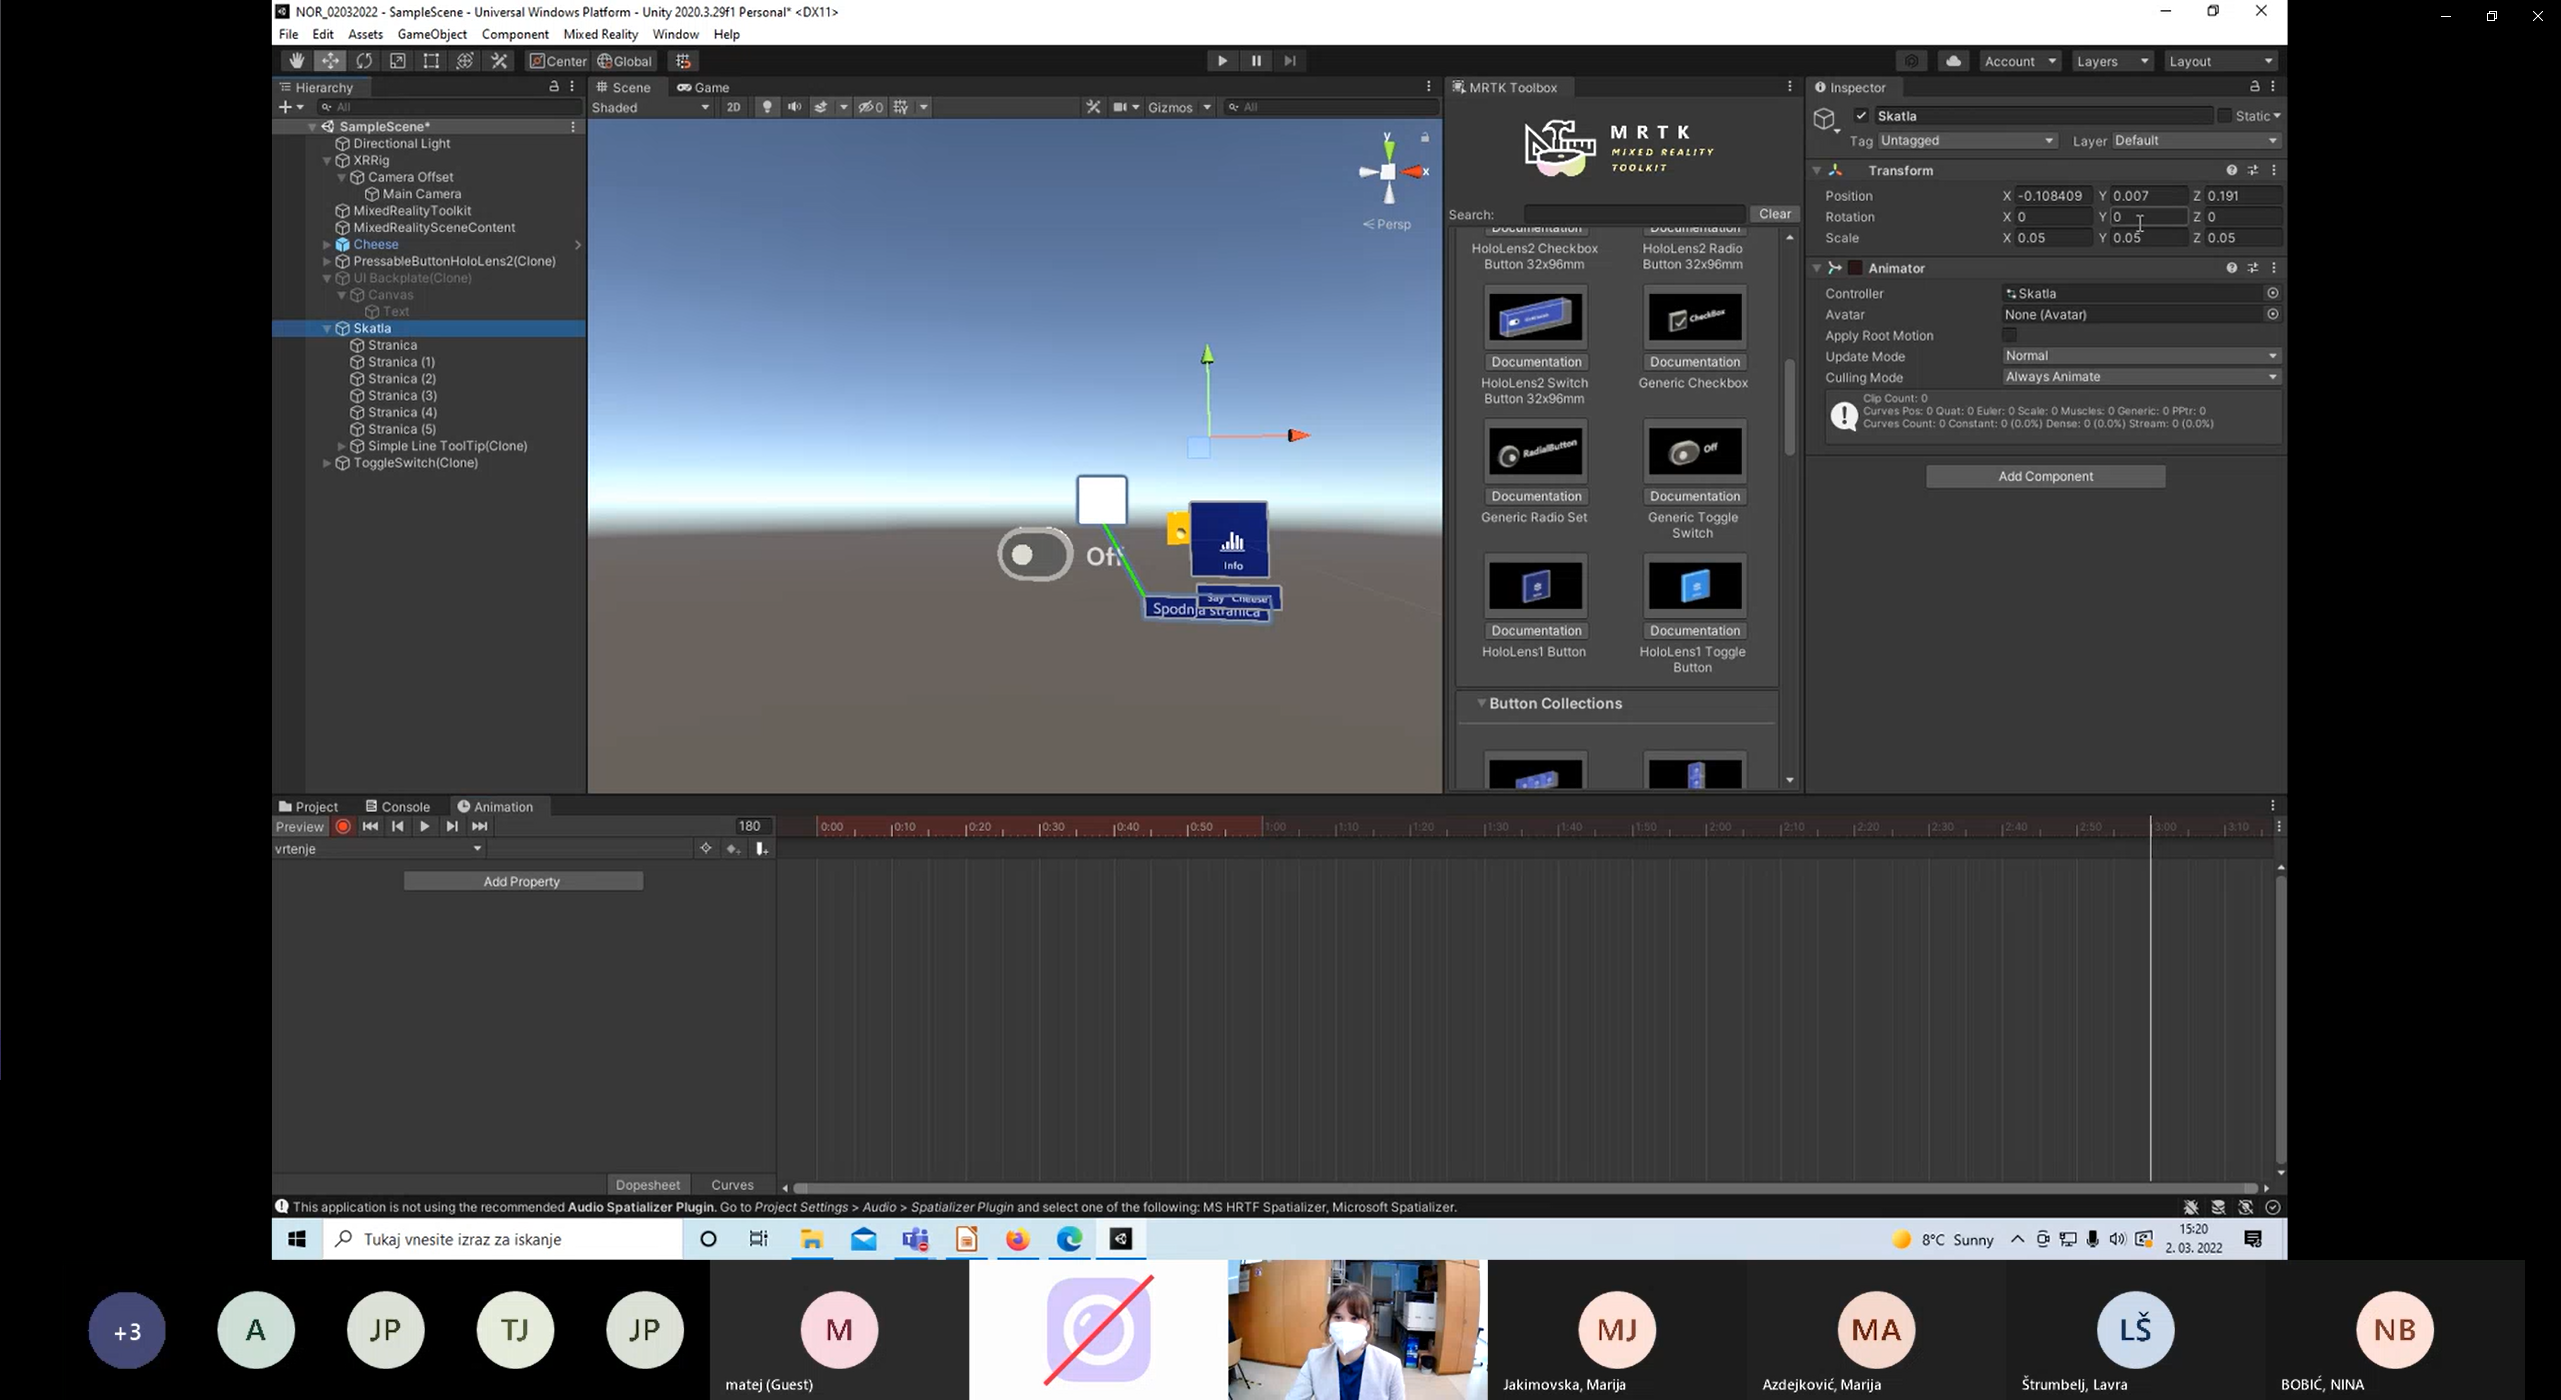This screenshot has width=2561, height=1400.
Task: Open the Mixed Reality menu
Action: [x=600, y=34]
